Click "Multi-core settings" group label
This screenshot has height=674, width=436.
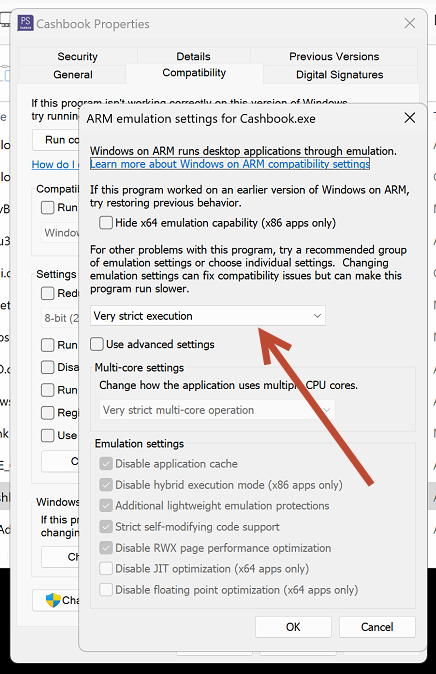click(139, 368)
